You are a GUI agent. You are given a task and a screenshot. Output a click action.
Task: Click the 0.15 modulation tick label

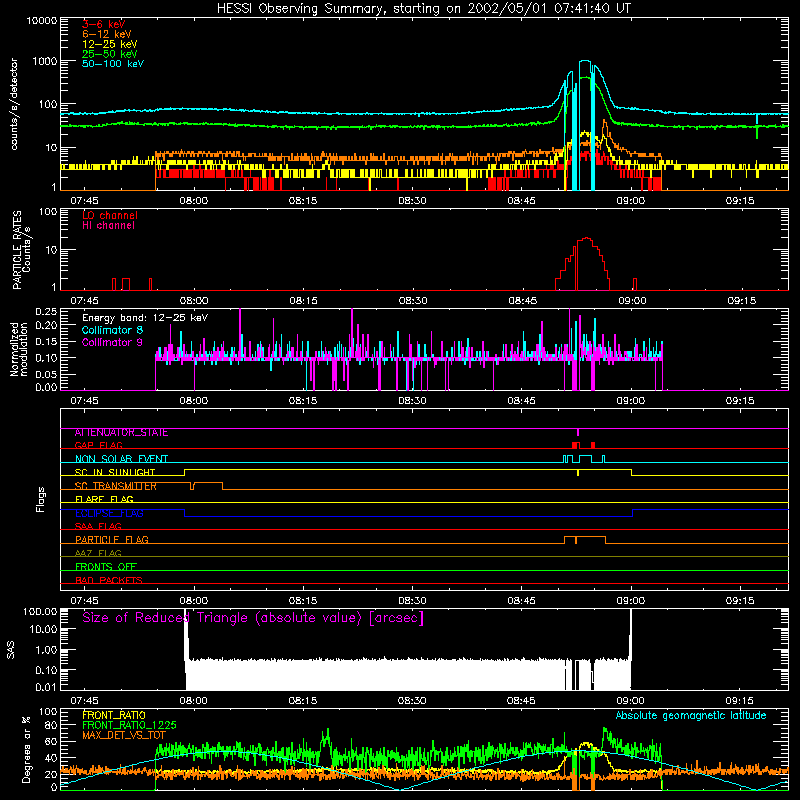coord(46,342)
